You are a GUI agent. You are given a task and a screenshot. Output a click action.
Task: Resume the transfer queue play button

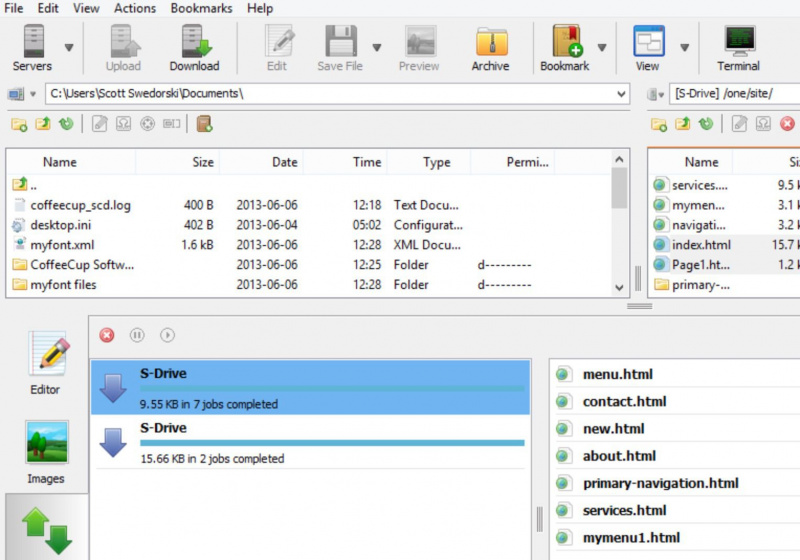[167, 335]
